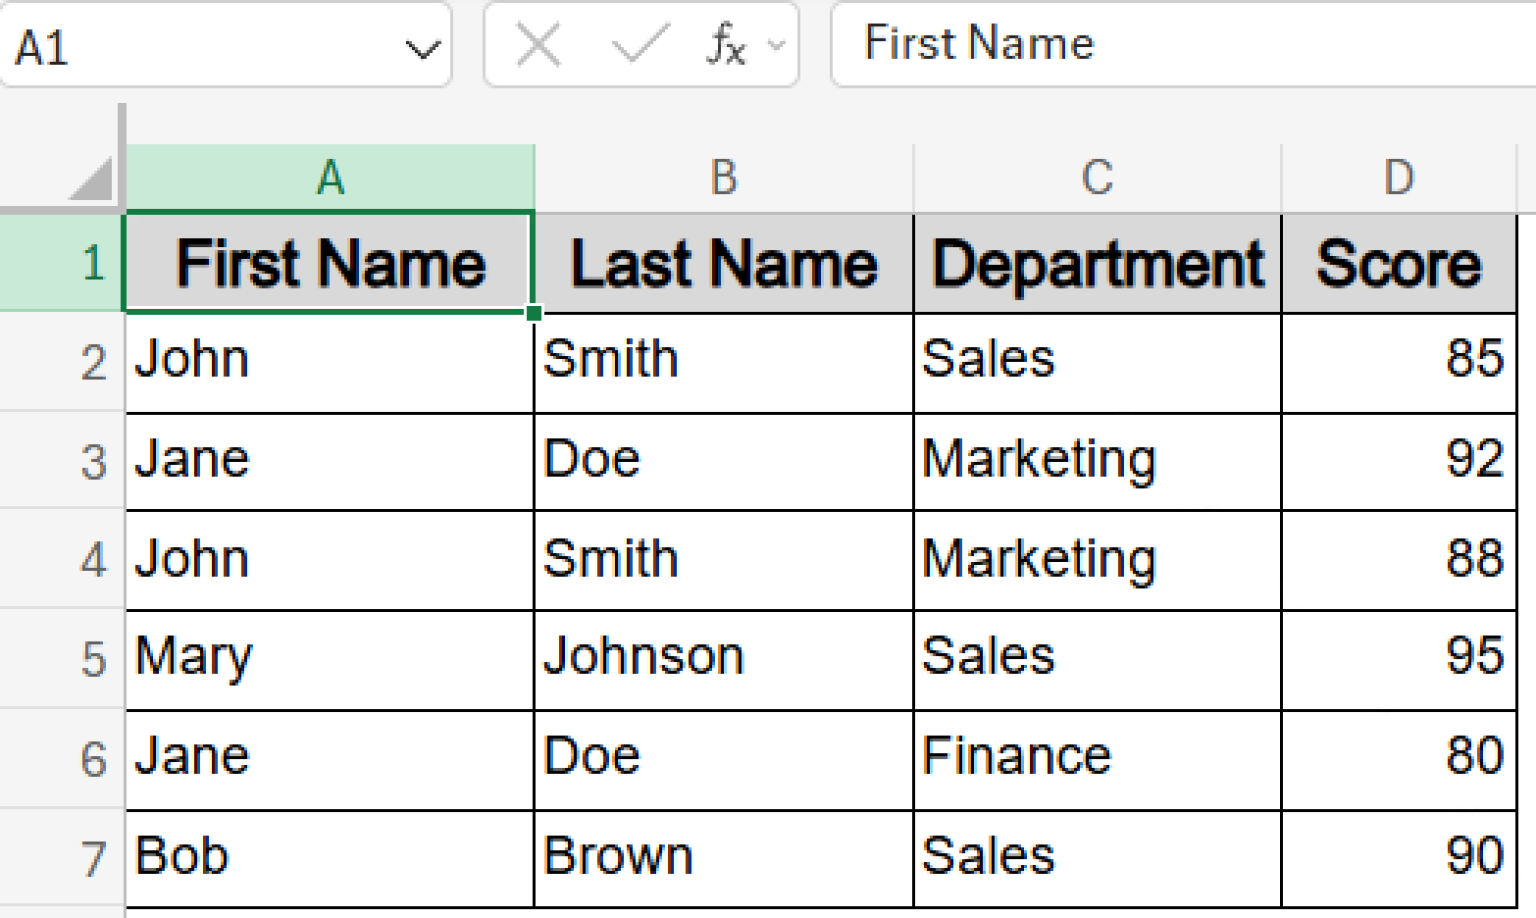
Task: Select the Score header cell
Action: pos(1398,262)
